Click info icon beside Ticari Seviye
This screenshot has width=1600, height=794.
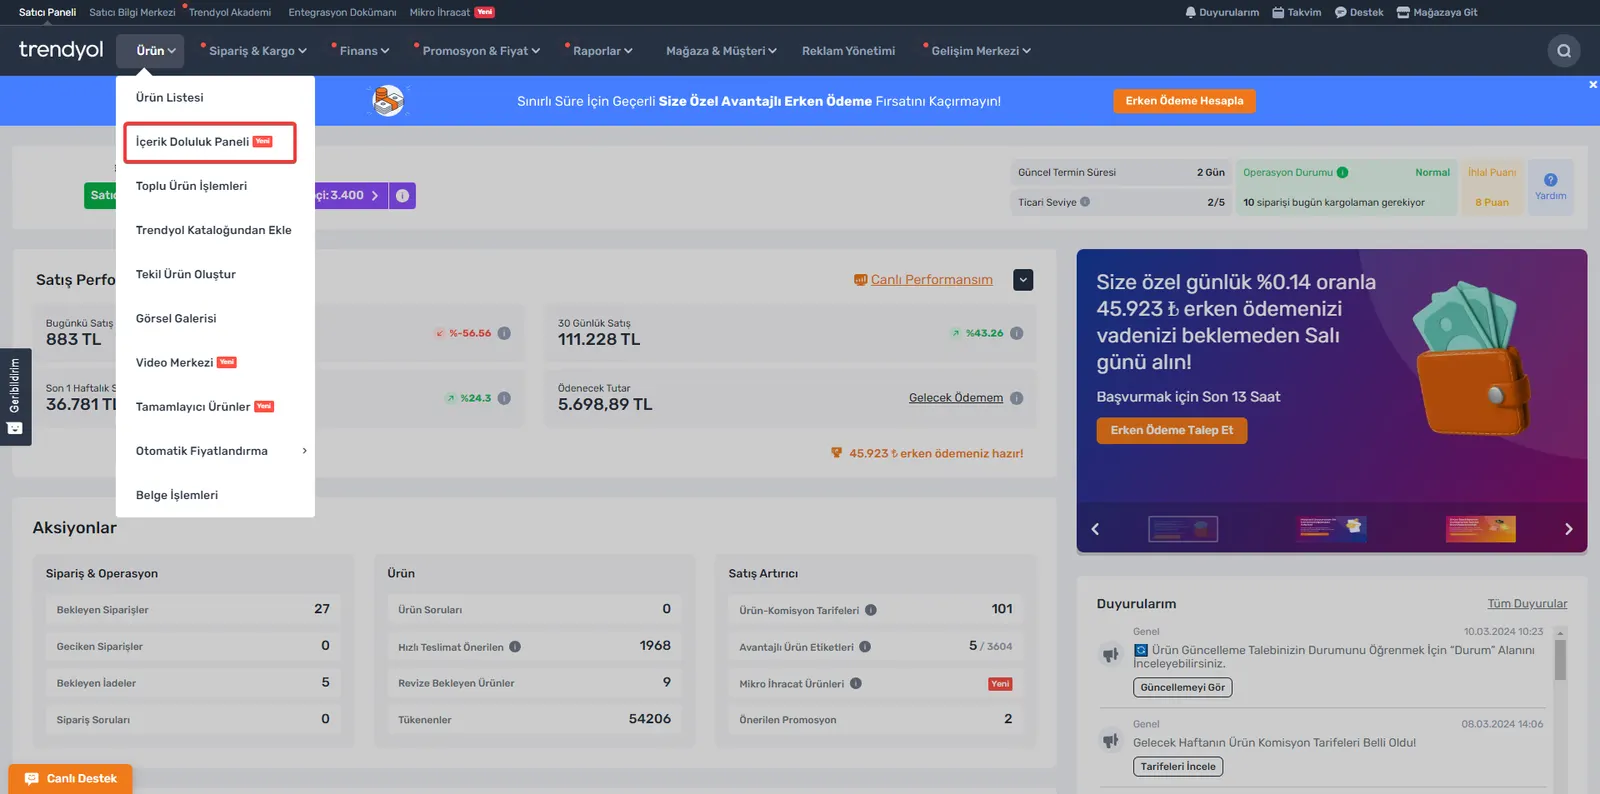[1085, 202]
